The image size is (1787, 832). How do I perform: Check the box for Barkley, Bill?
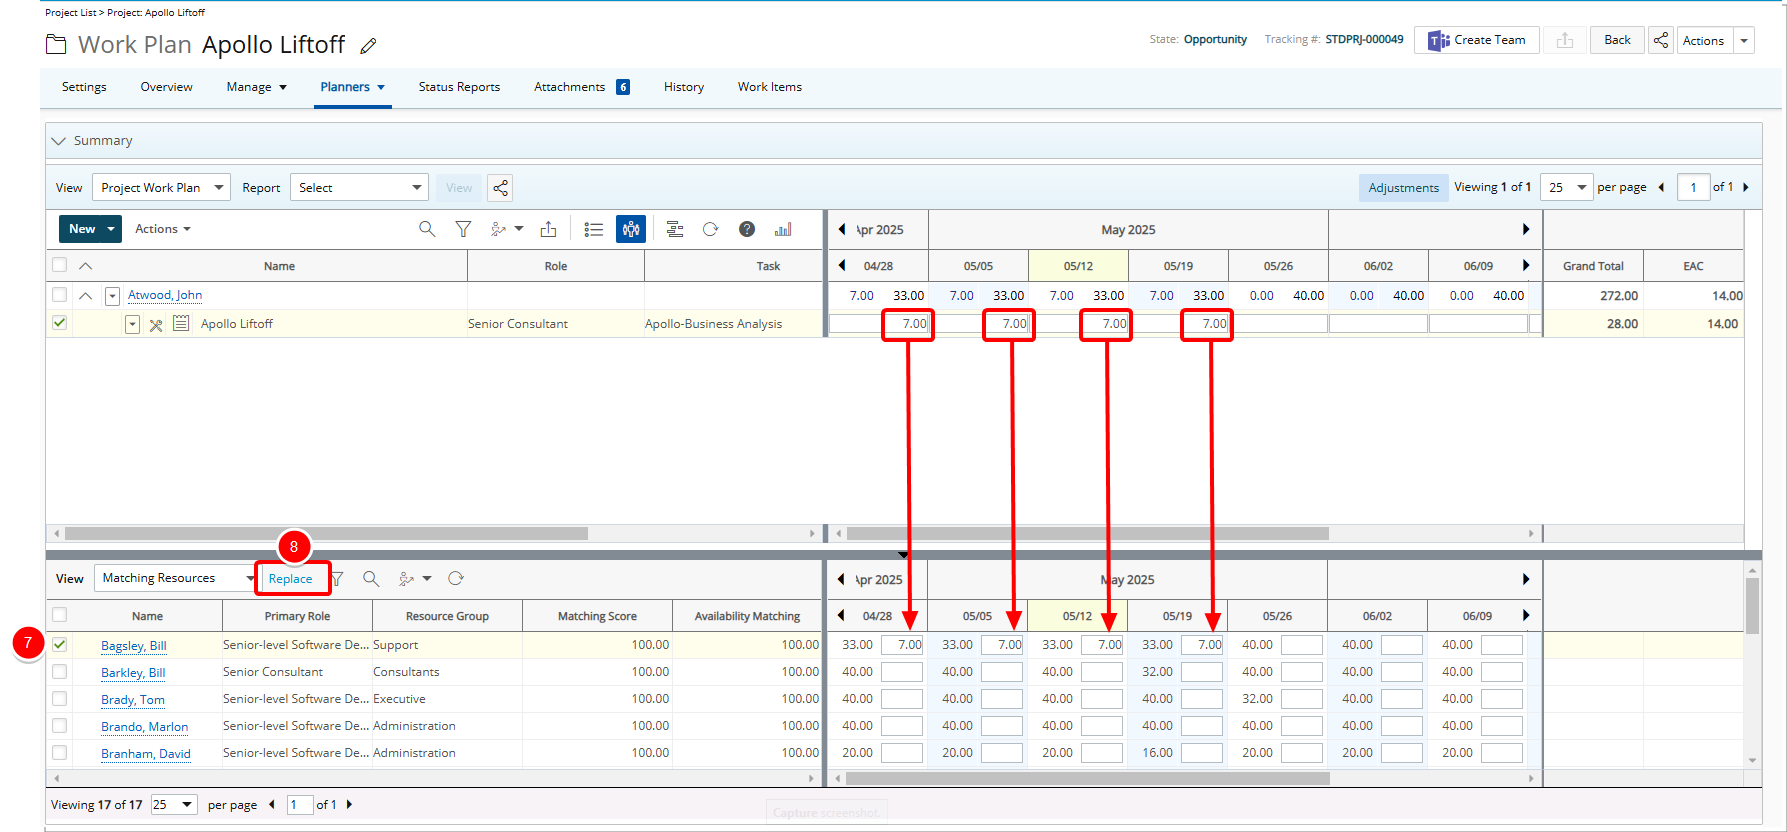[59, 672]
